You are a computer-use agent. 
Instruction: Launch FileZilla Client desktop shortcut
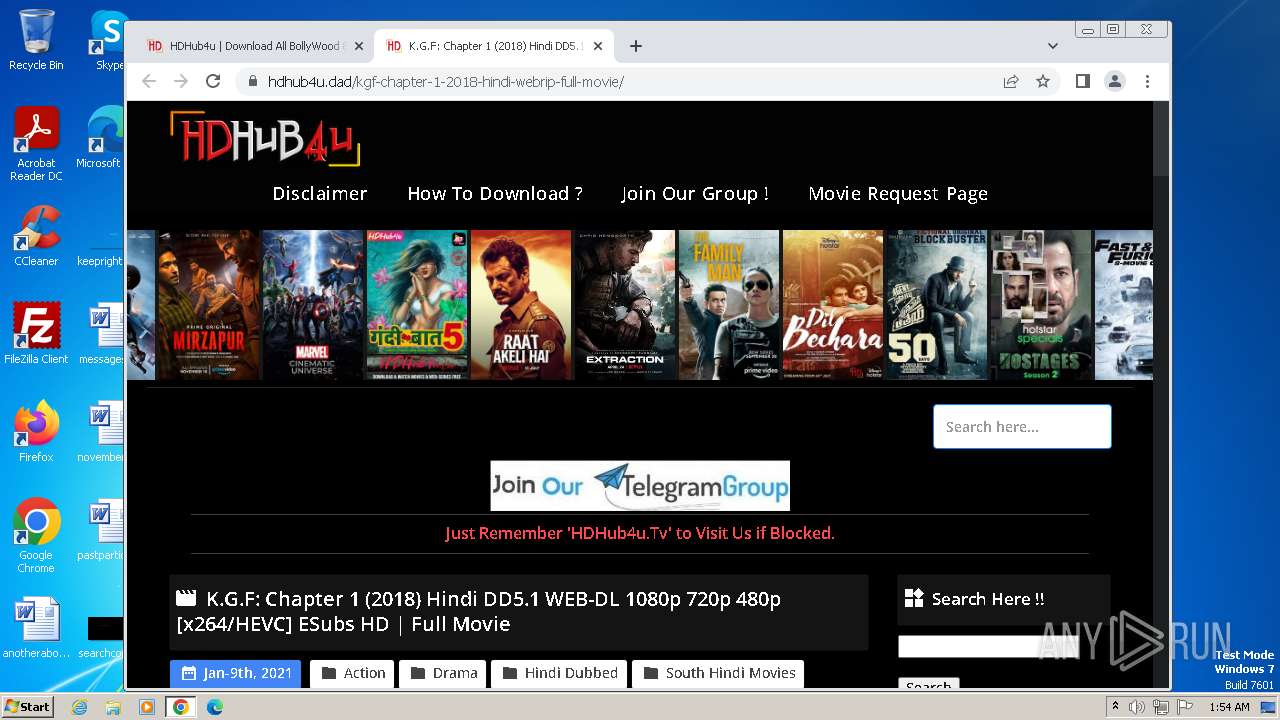[36, 334]
